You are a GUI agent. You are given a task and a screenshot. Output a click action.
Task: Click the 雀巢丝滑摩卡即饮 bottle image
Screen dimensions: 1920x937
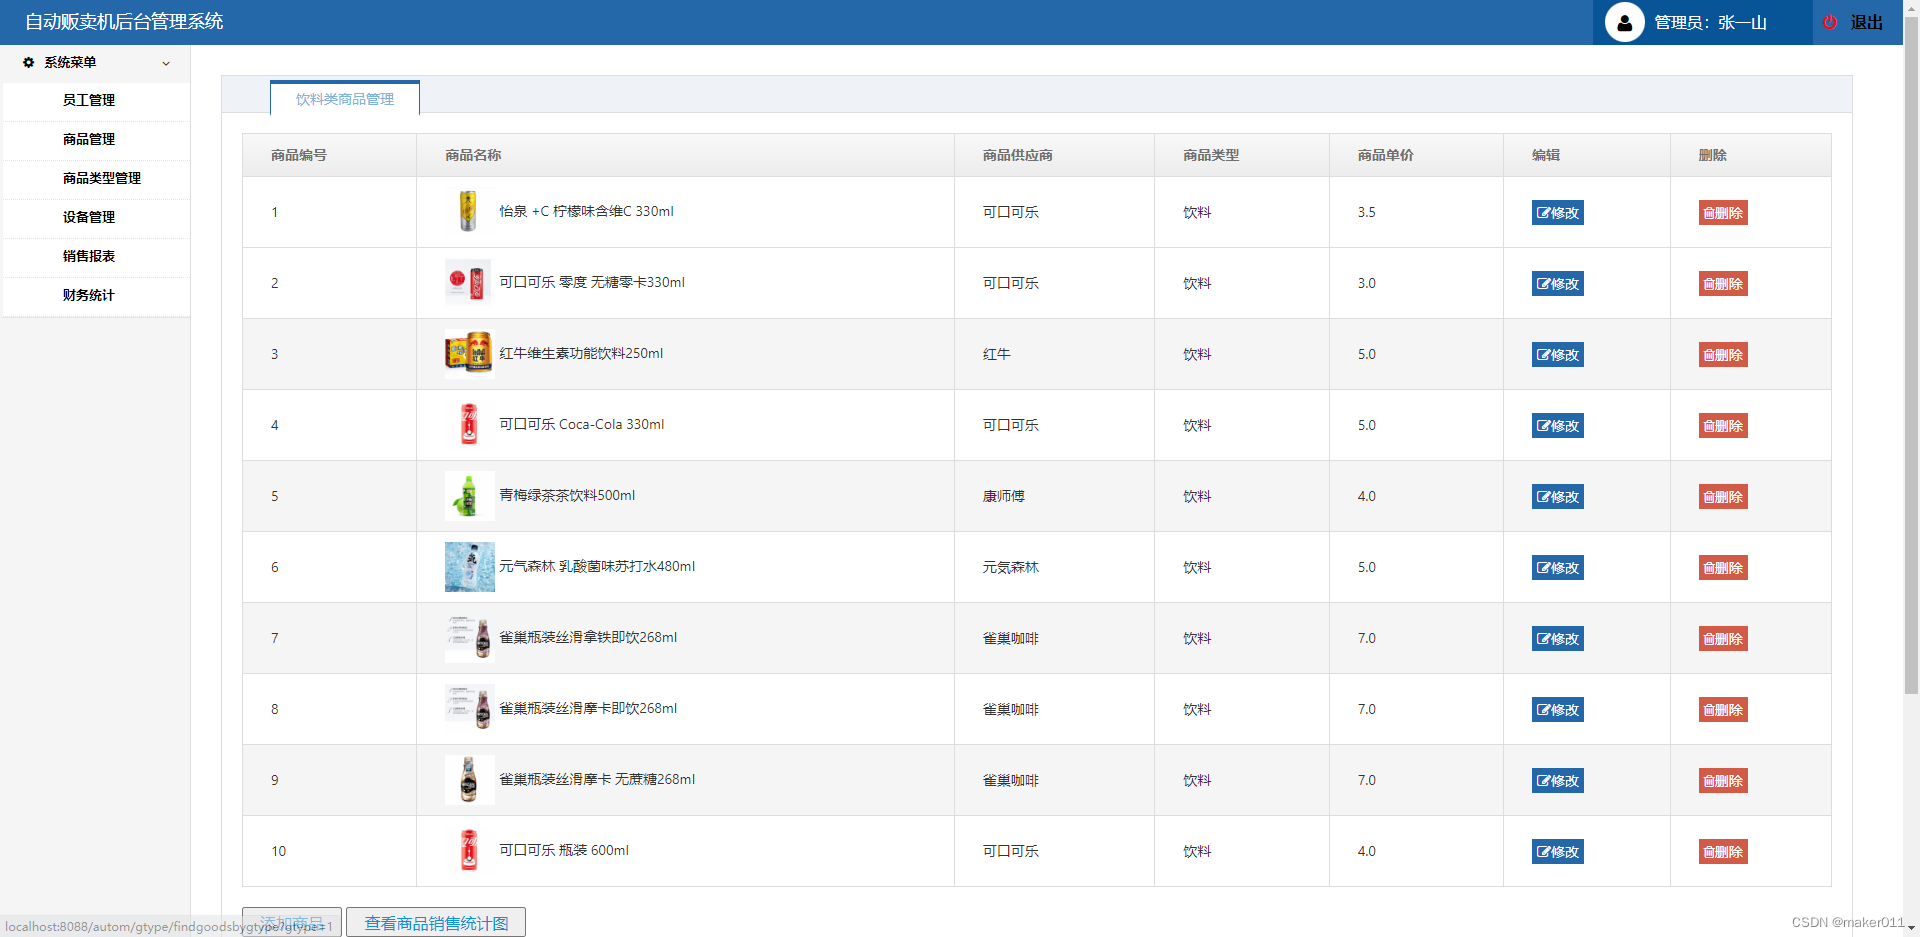point(469,709)
